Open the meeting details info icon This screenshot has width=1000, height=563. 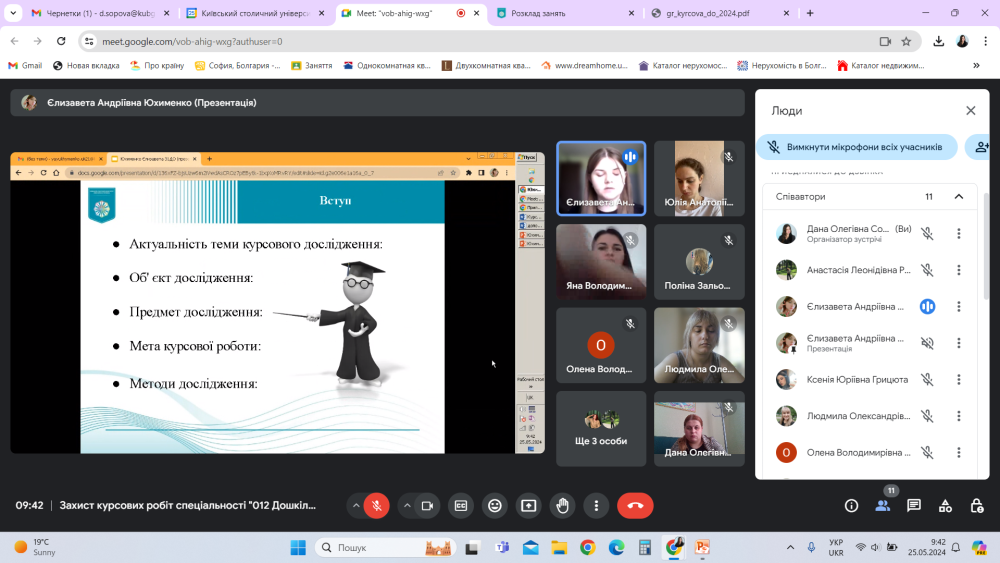tap(851, 506)
